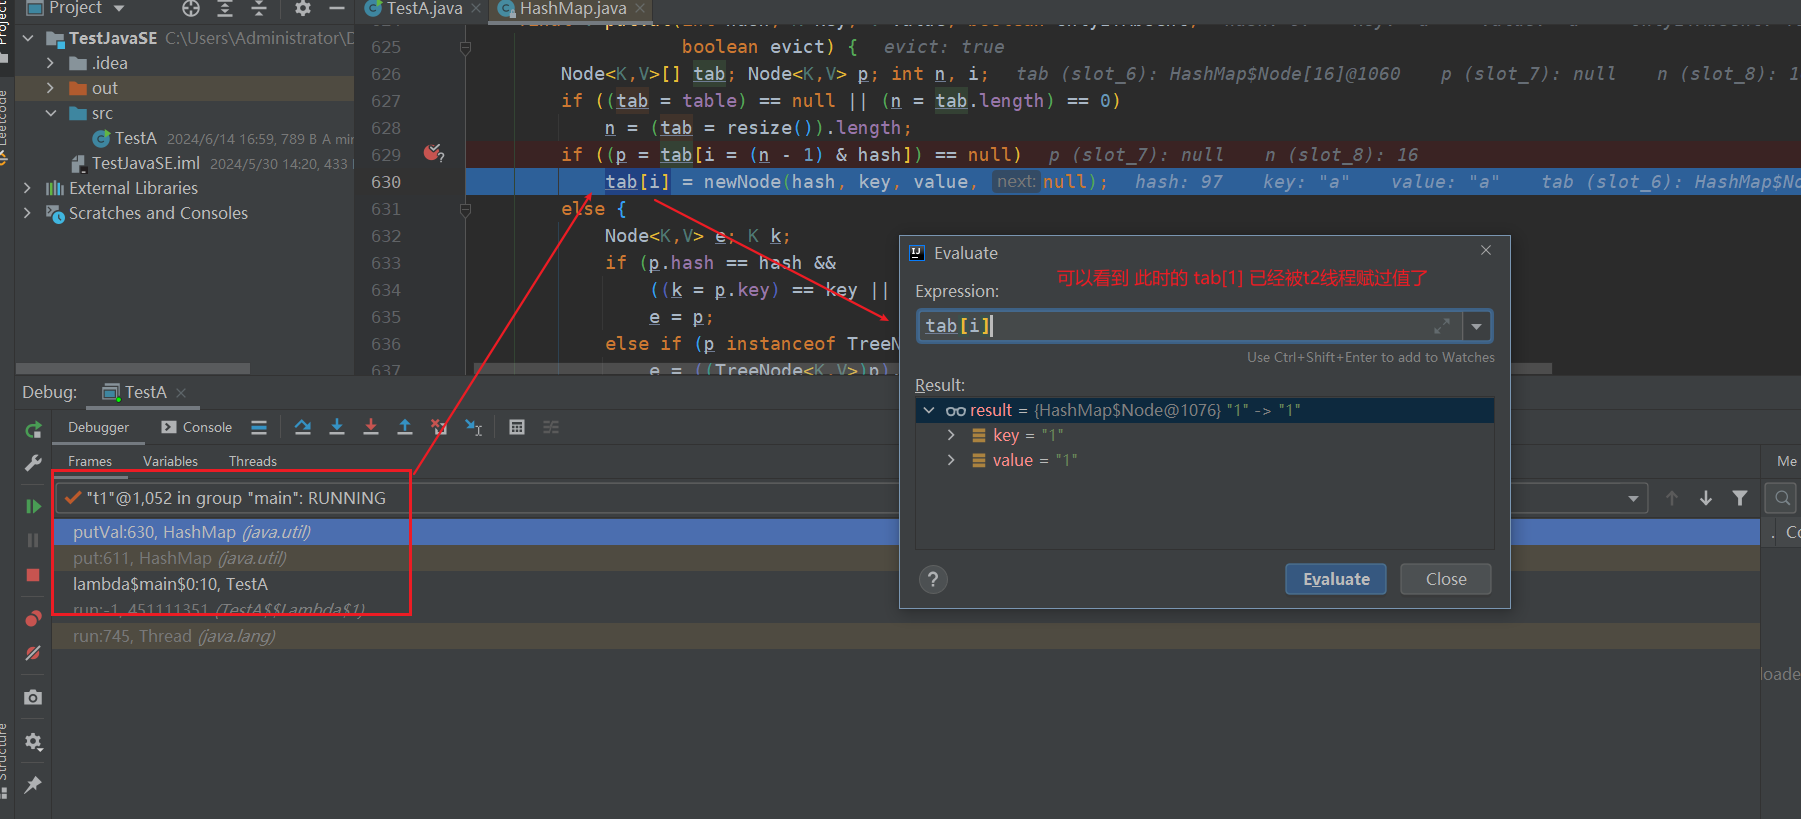The image size is (1801, 819).
Task: Close the HashMap.java tab
Action: 640,8
